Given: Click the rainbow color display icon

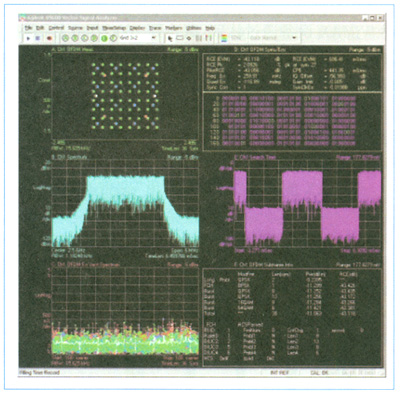Looking at the screenshot, I should (x=224, y=38).
